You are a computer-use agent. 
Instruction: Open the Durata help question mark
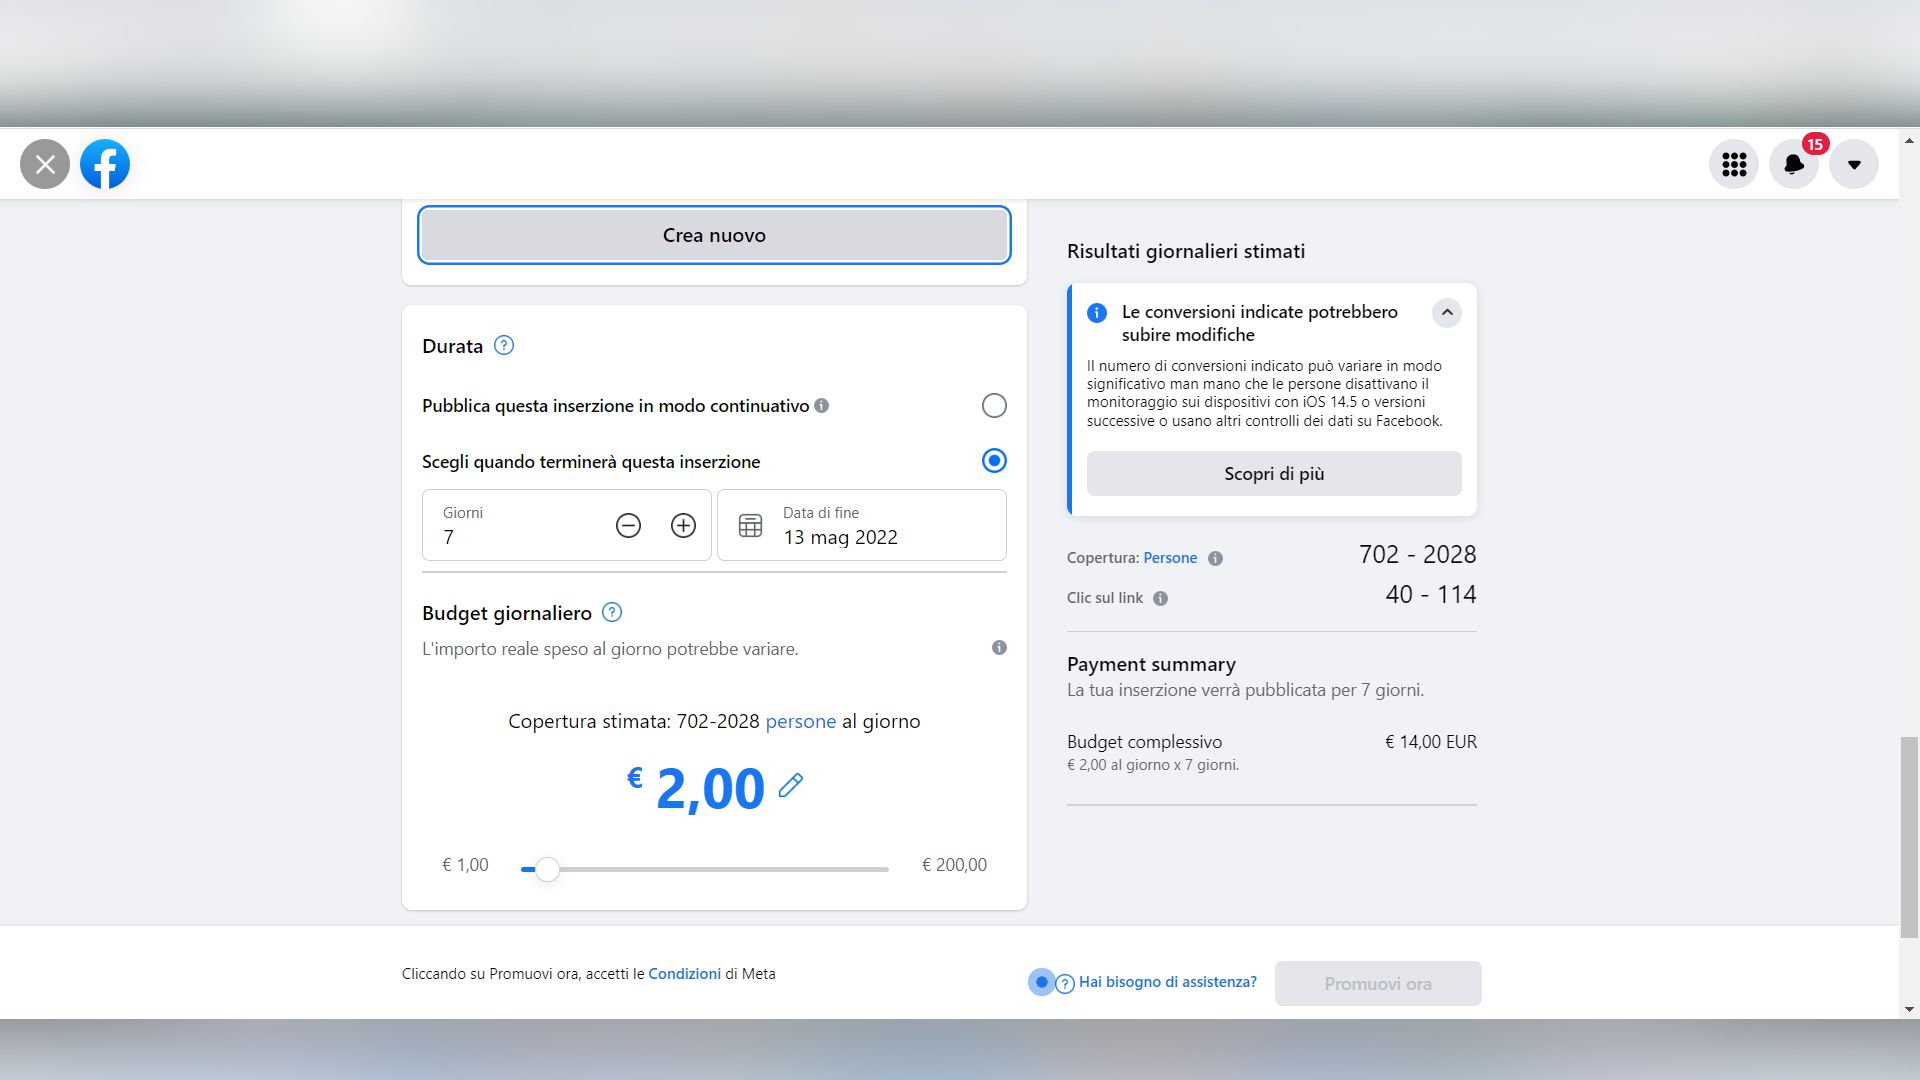tap(504, 345)
